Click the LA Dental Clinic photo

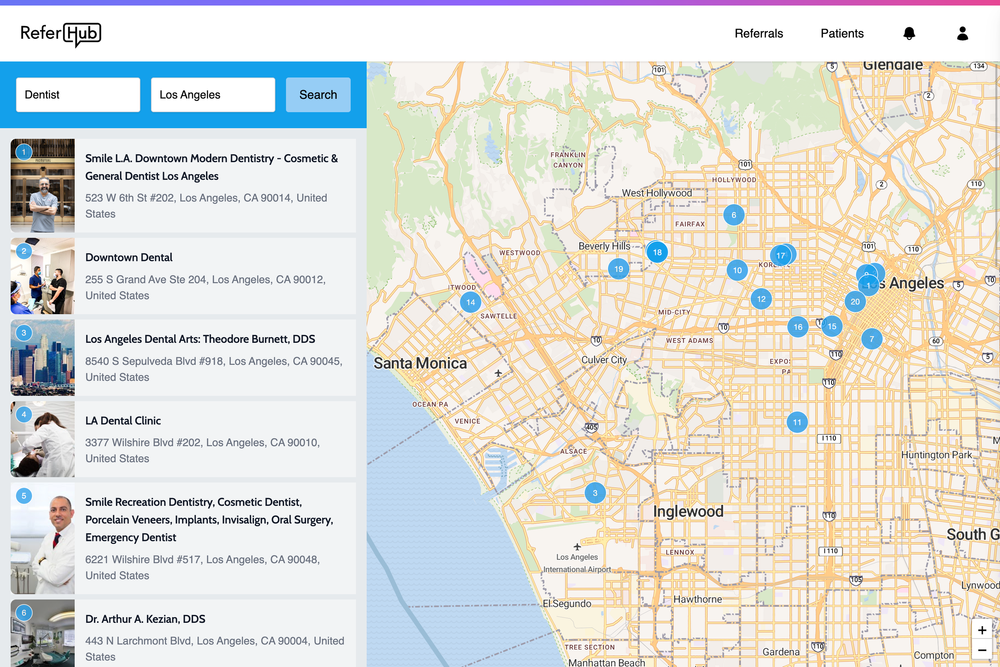click(43, 439)
